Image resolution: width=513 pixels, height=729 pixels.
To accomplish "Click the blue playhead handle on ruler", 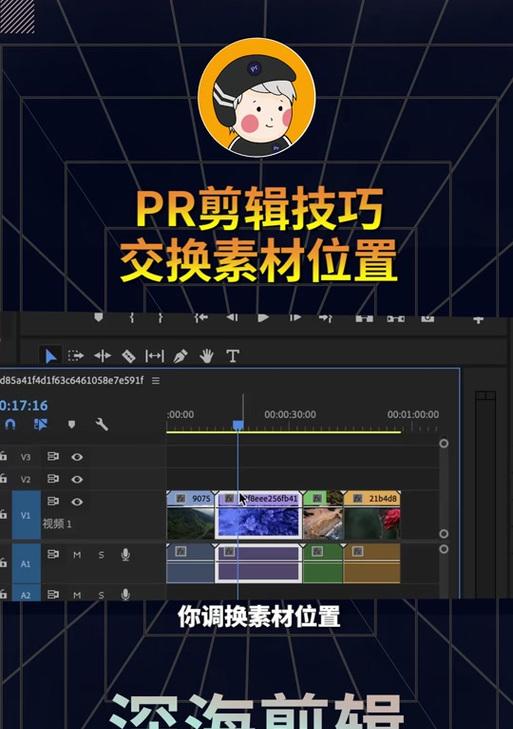I will point(238,425).
